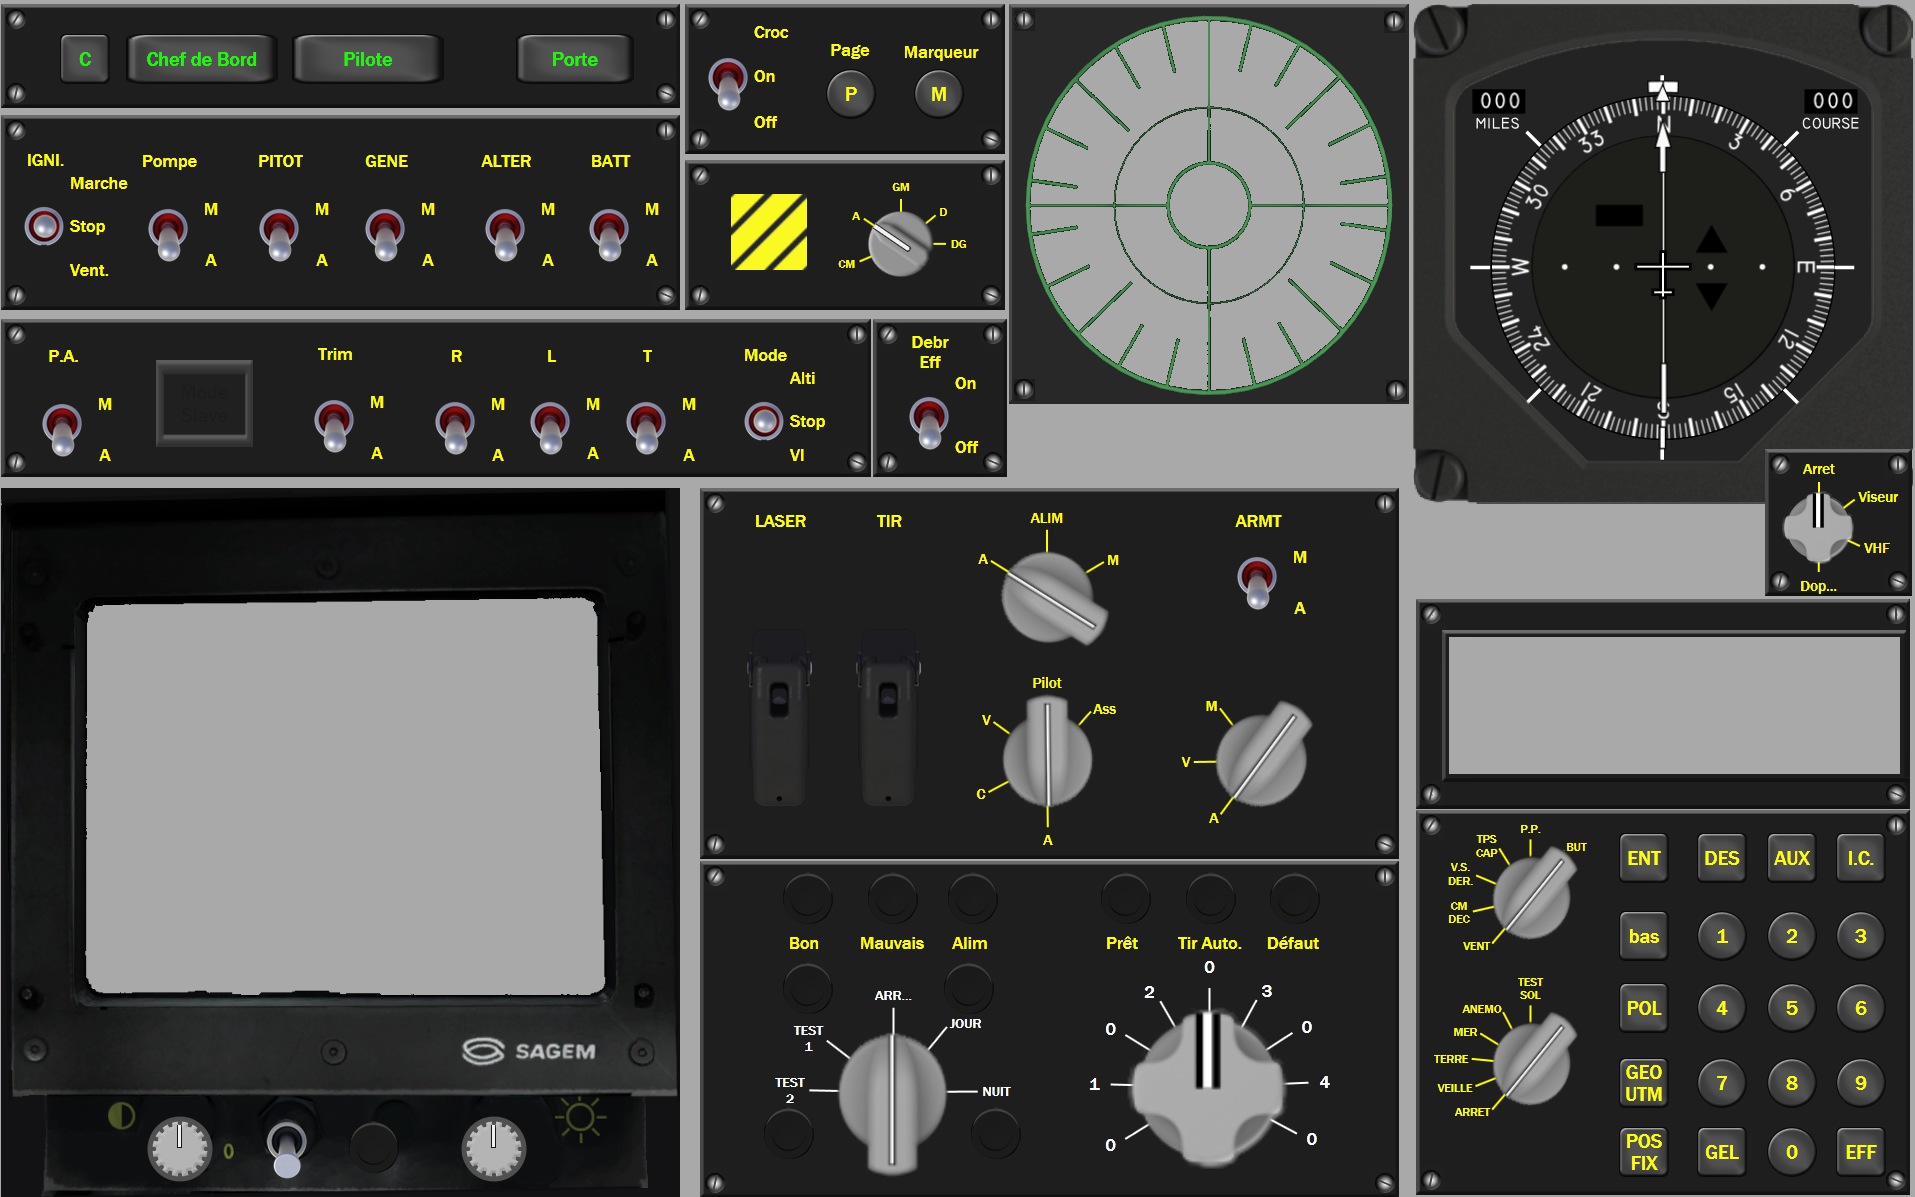Toggle the P.A. autopilot switch
1915x1197 pixels.
point(62,430)
